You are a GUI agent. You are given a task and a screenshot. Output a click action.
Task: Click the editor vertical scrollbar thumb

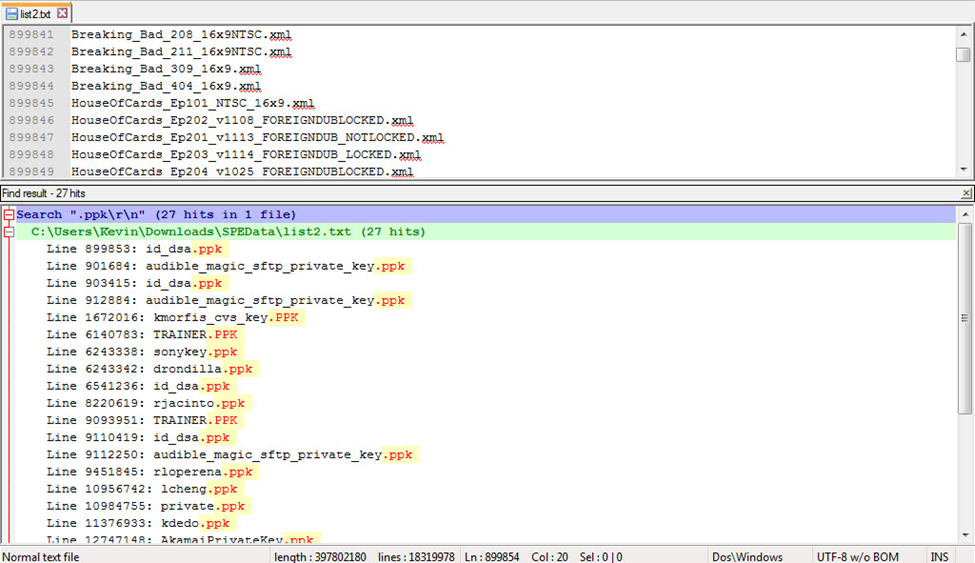pyautogui.click(x=963, y=55)
